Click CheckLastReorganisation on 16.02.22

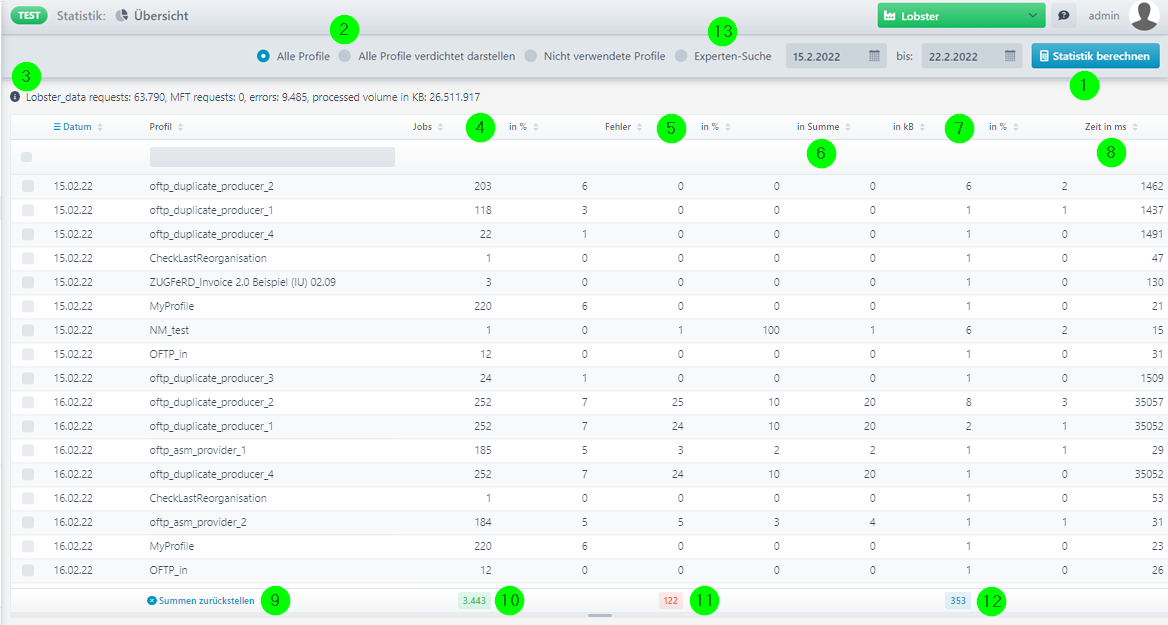point(208,498)
